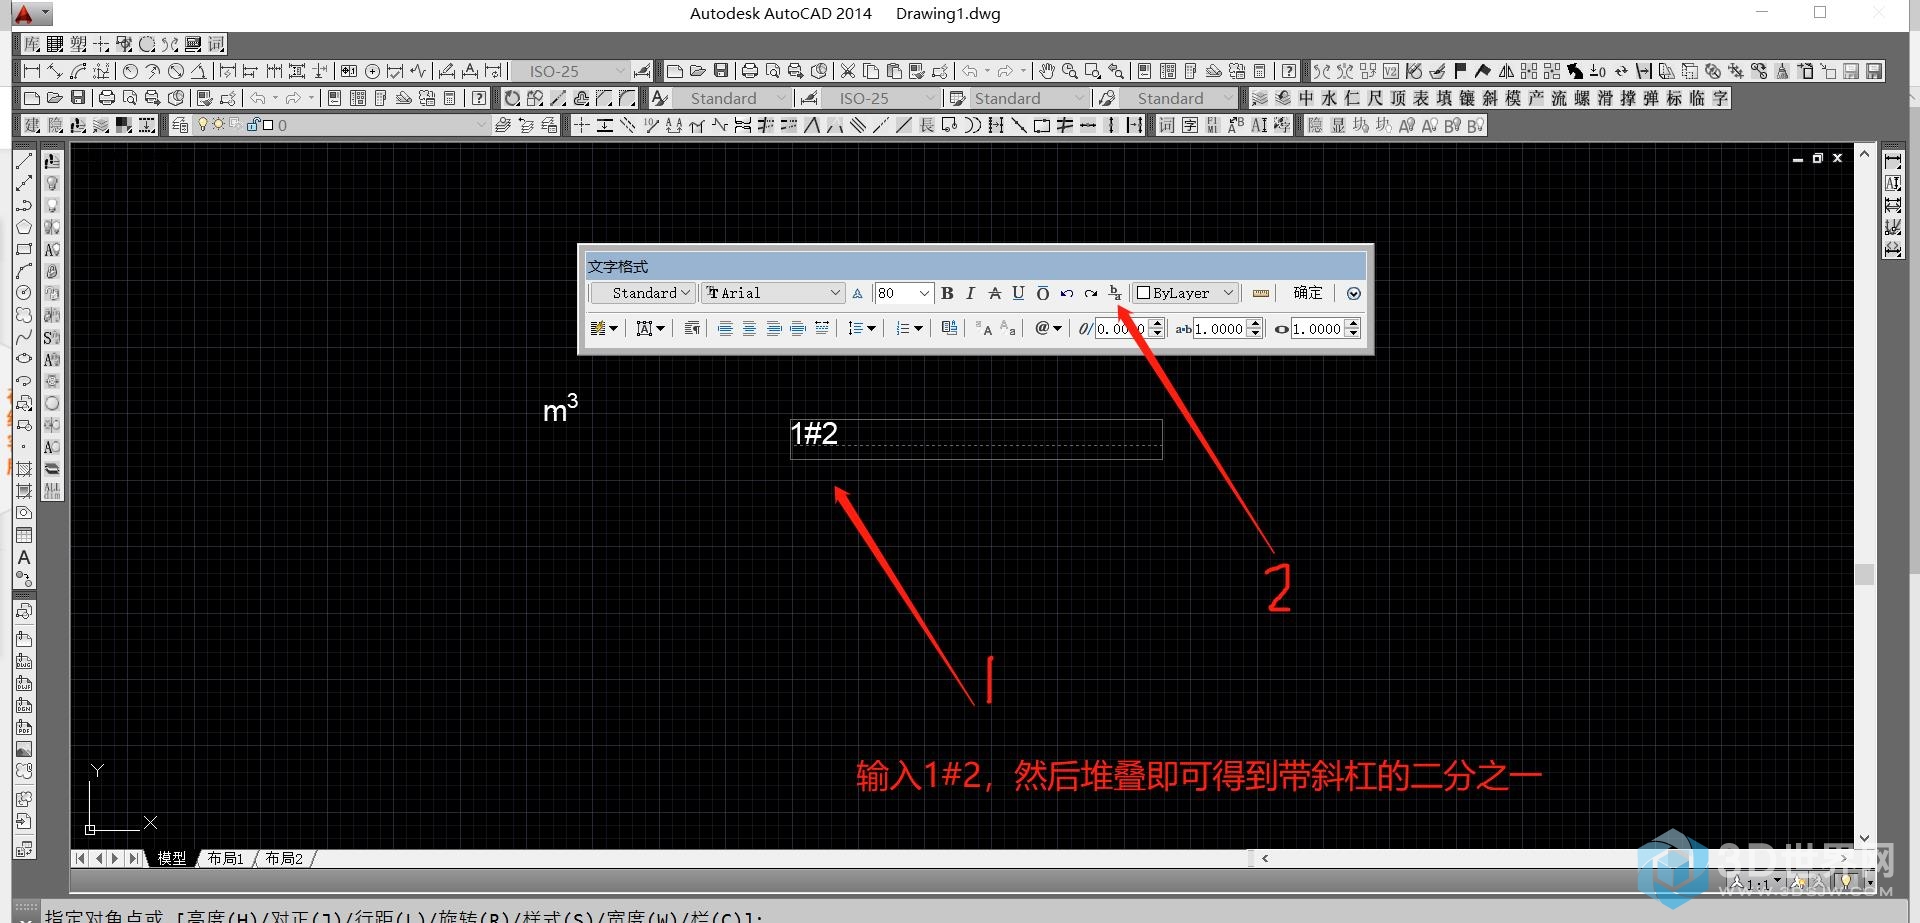Click the 填 toolbar button
The width and height of the screenshot is (1920, 923).
pos(1444,98)
